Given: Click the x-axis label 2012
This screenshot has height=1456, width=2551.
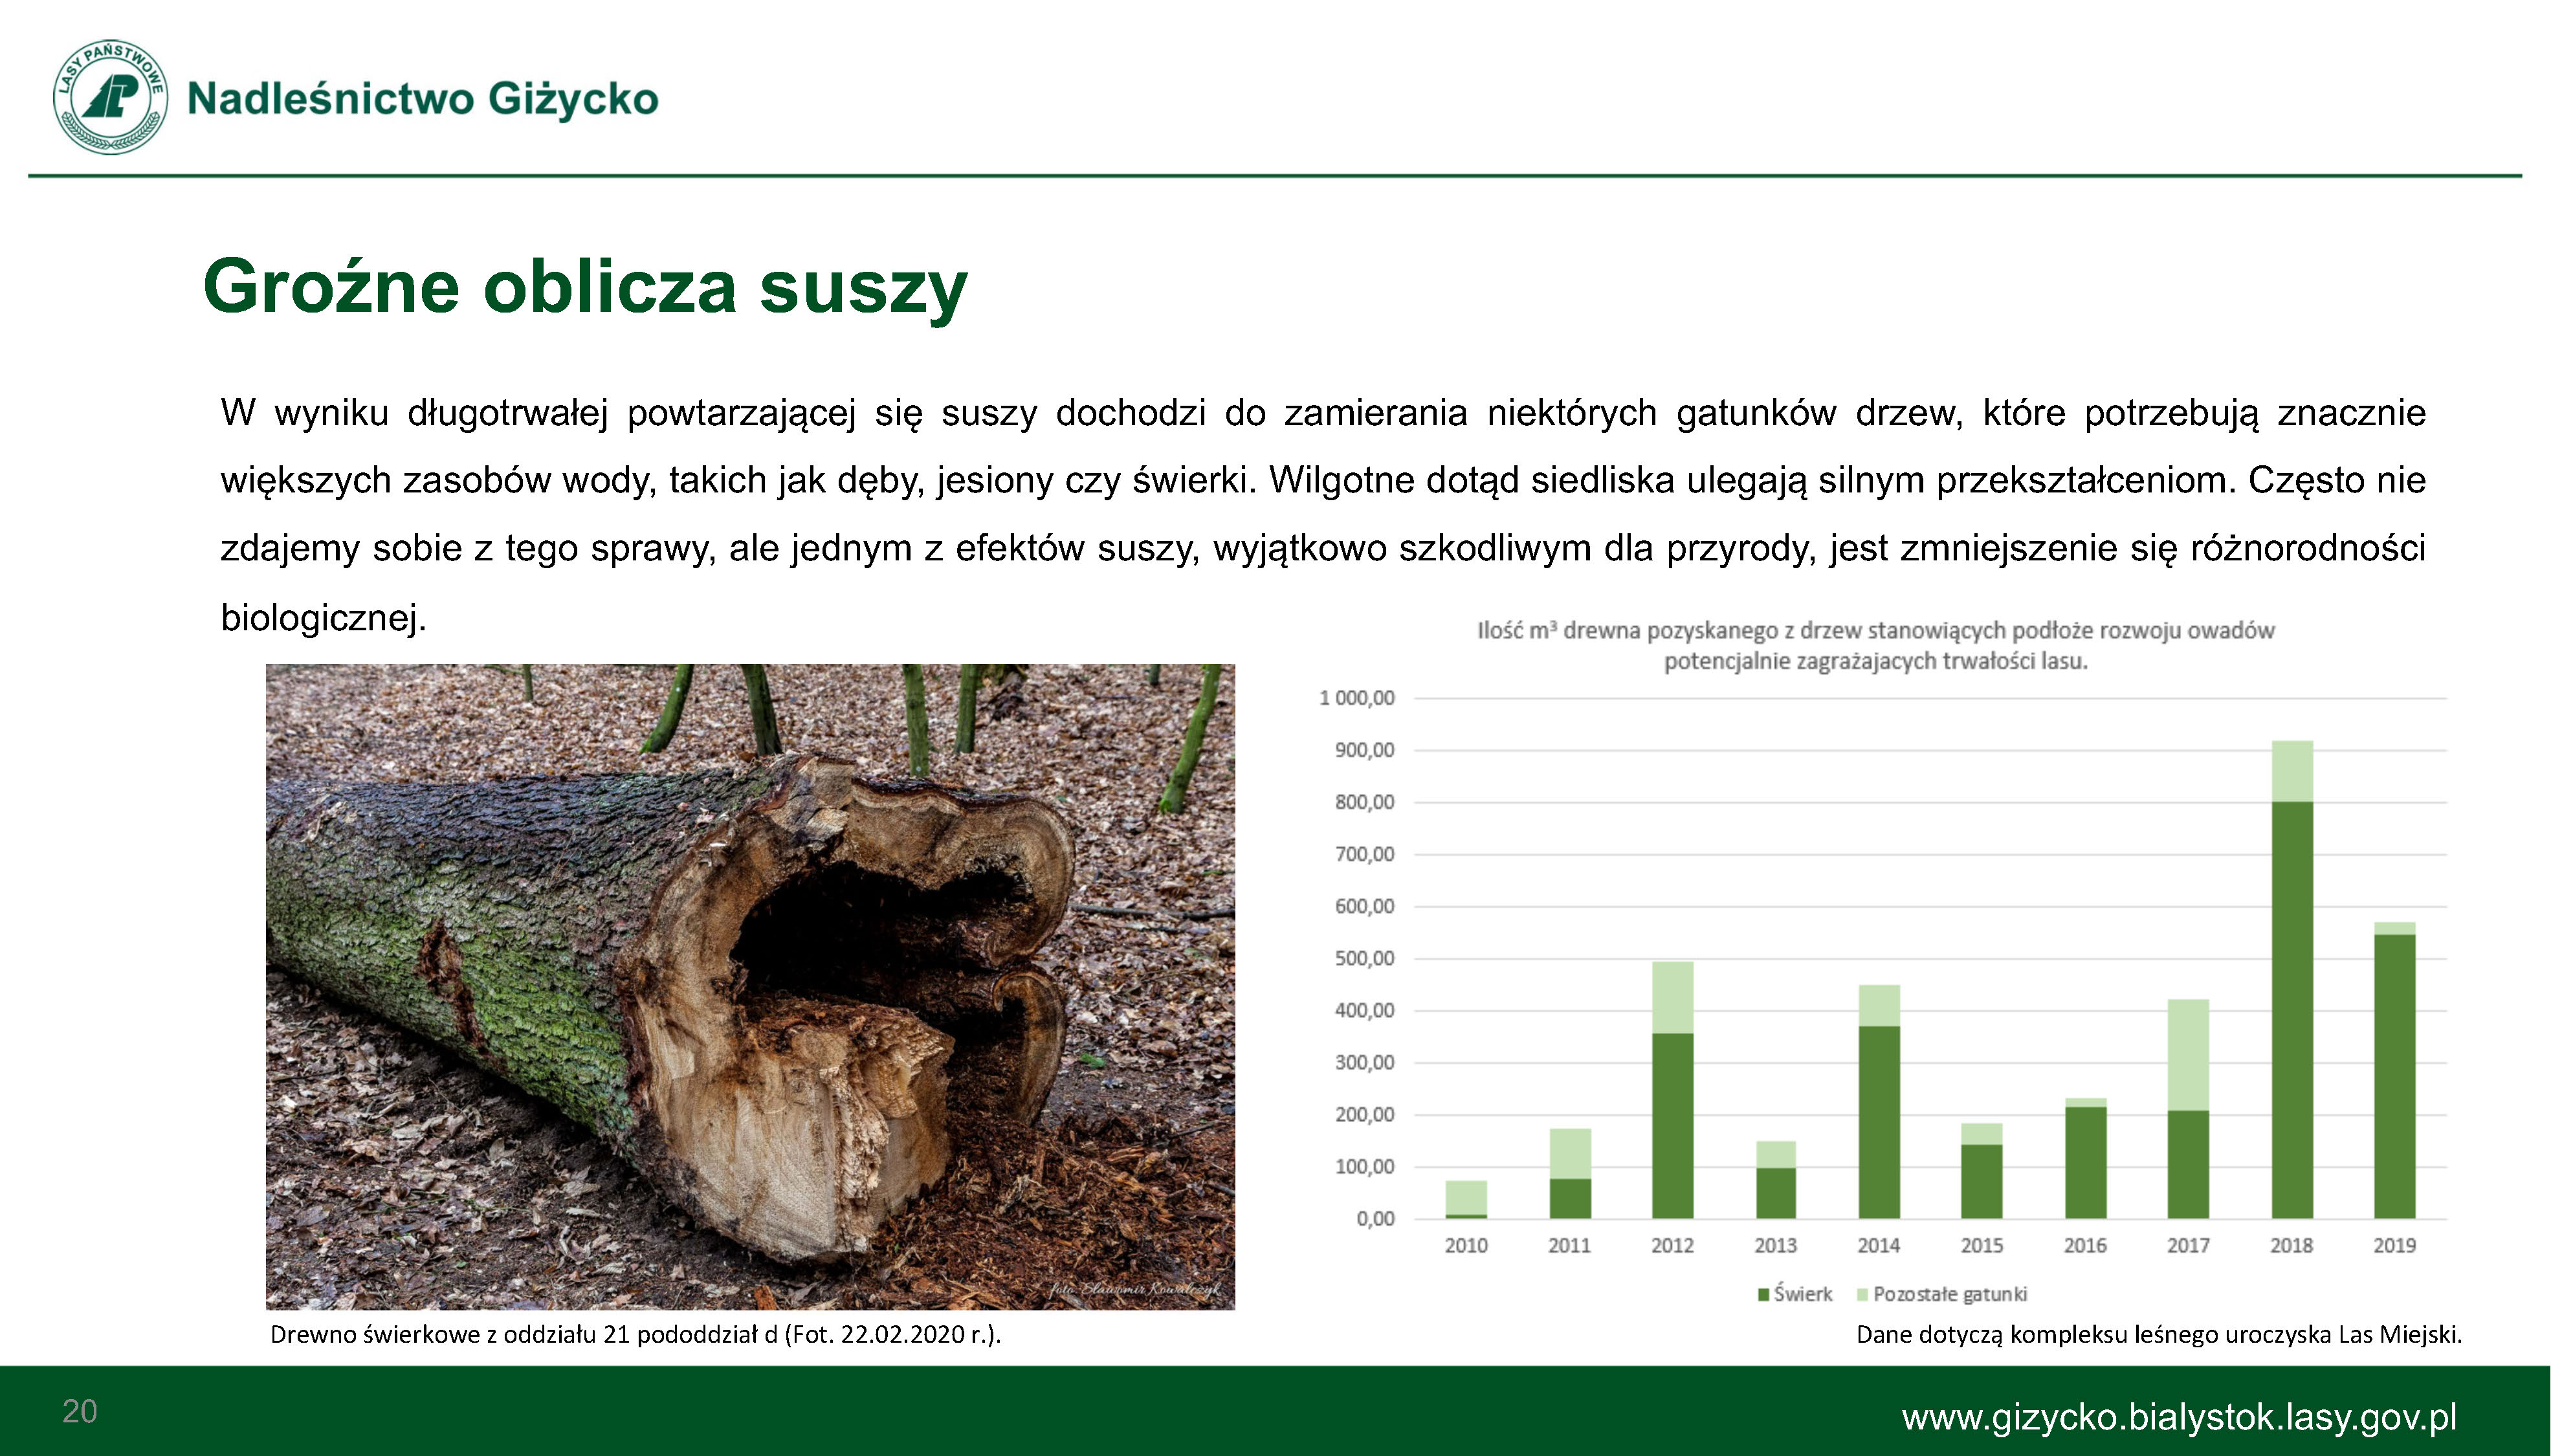Looking at the screenshot, I should point(1673,1246).
